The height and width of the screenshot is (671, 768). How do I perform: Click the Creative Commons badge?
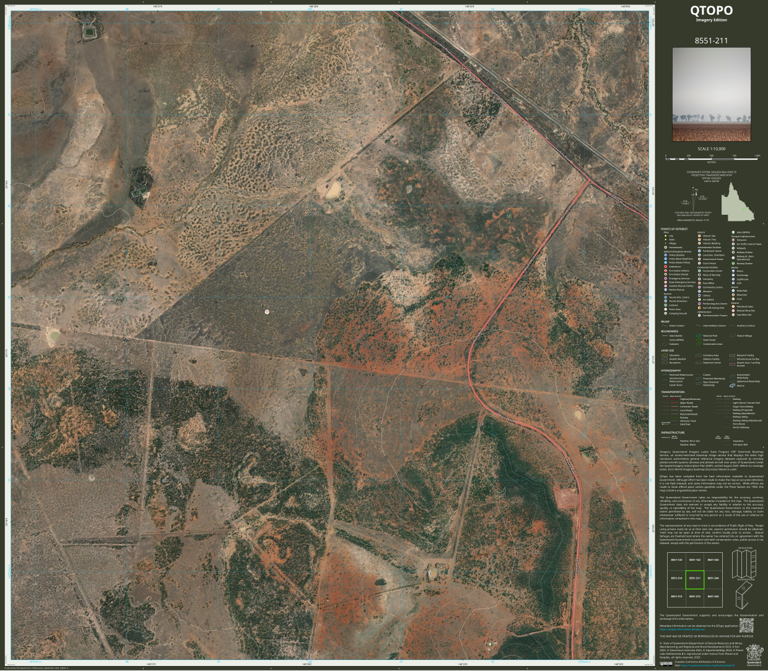[x=667, y=664]
